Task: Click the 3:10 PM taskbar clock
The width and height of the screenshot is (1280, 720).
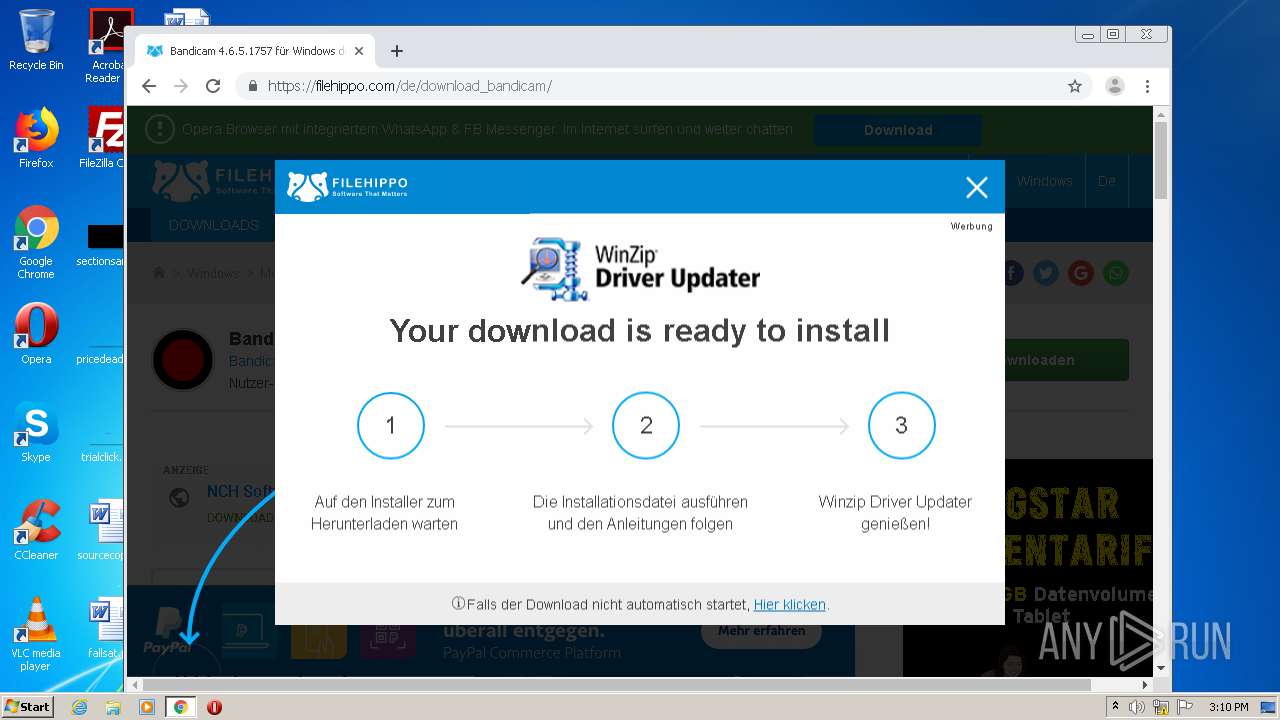Action: (1228, 707)
